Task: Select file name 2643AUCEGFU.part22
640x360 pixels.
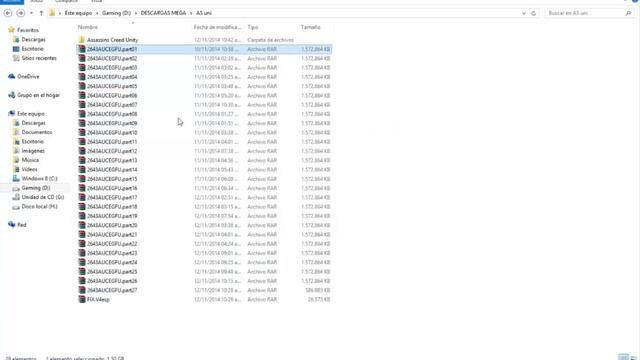Action: [x=112, y=244]
